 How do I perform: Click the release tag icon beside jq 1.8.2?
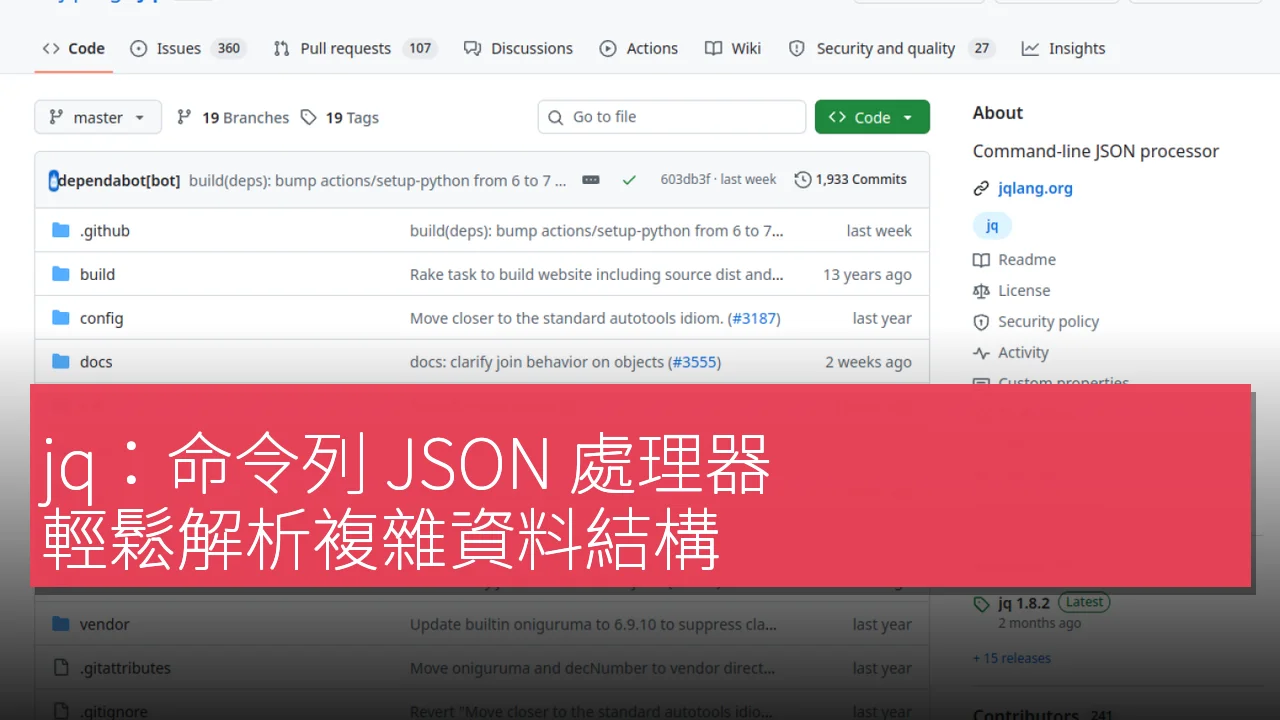pos(981,604)
